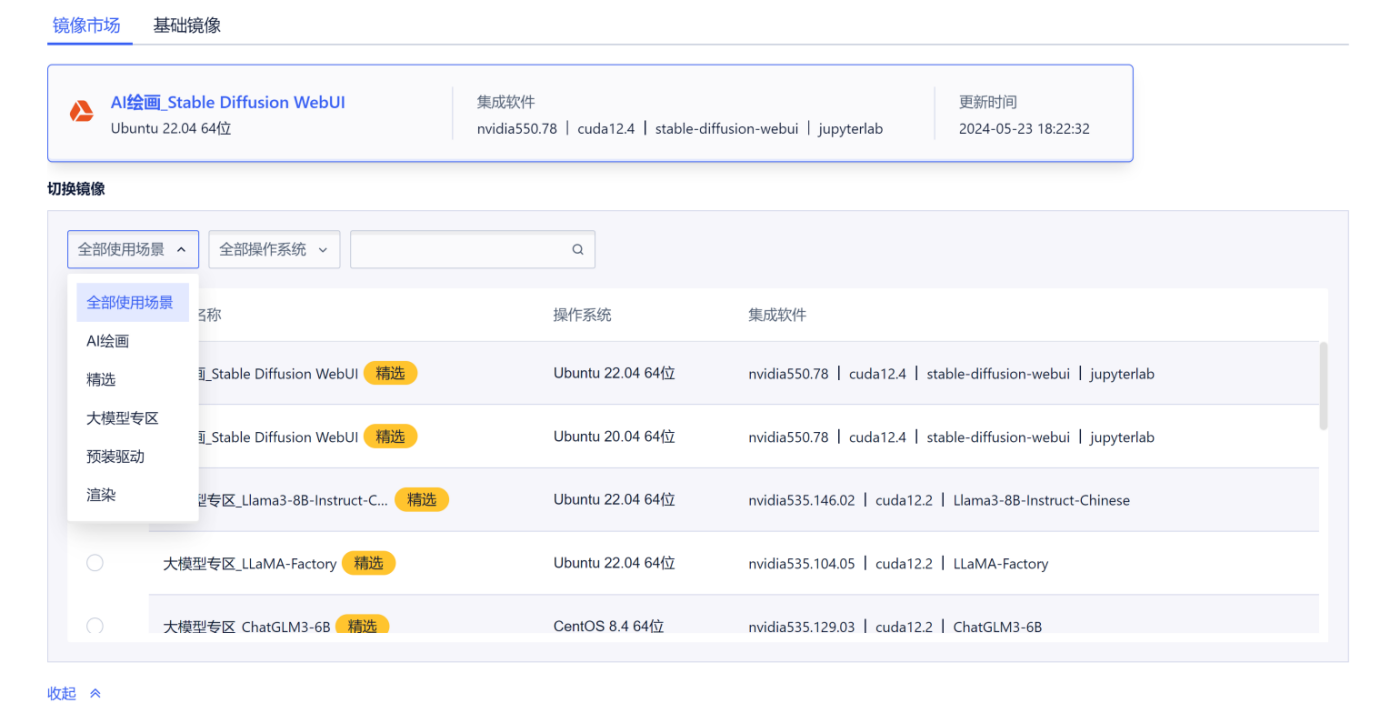The image size is (1380, 713).
Task: Click Llama3-8B-Instruct-Chinese software text
Action: pos(1041,500)
